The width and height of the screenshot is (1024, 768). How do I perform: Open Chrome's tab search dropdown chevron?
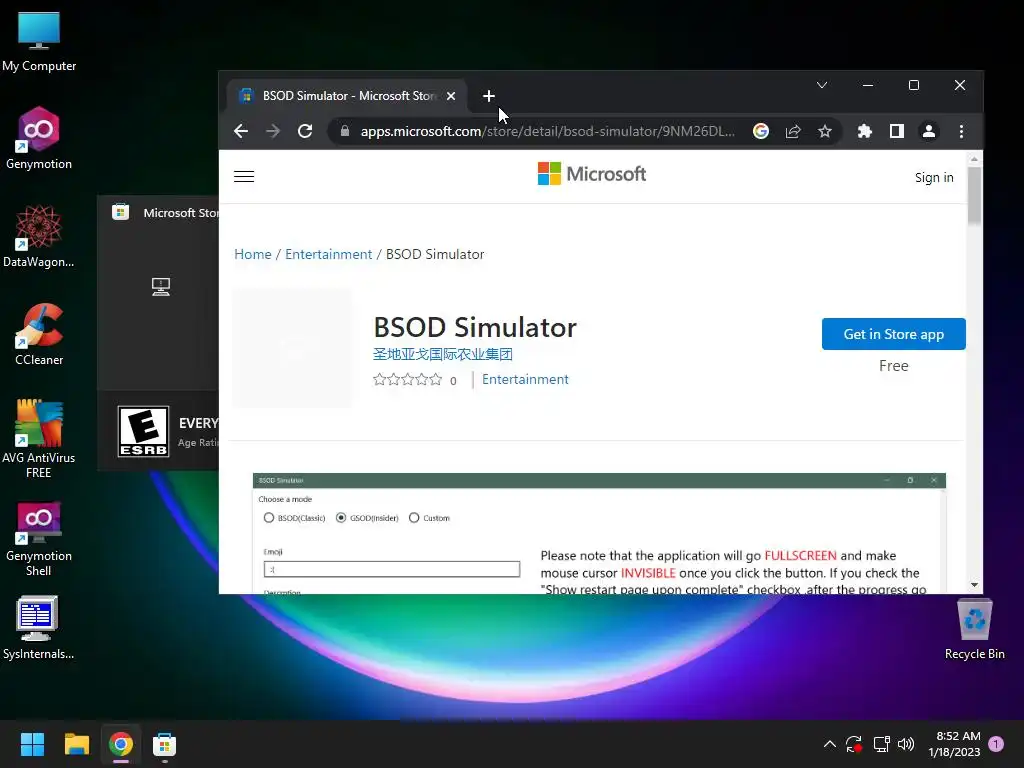pyautogui.click(x=822, y=86)
